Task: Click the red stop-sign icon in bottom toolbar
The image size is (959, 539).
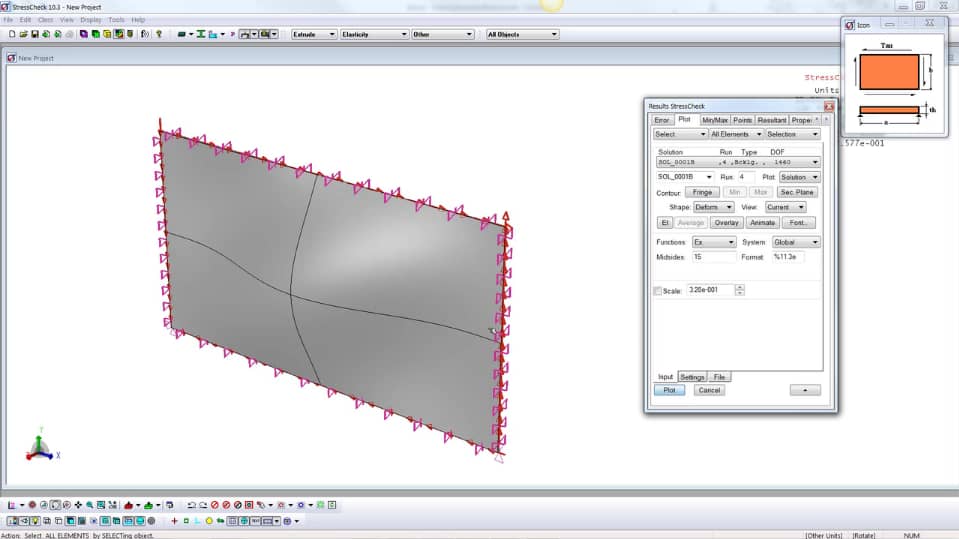Action: point(32,505)
